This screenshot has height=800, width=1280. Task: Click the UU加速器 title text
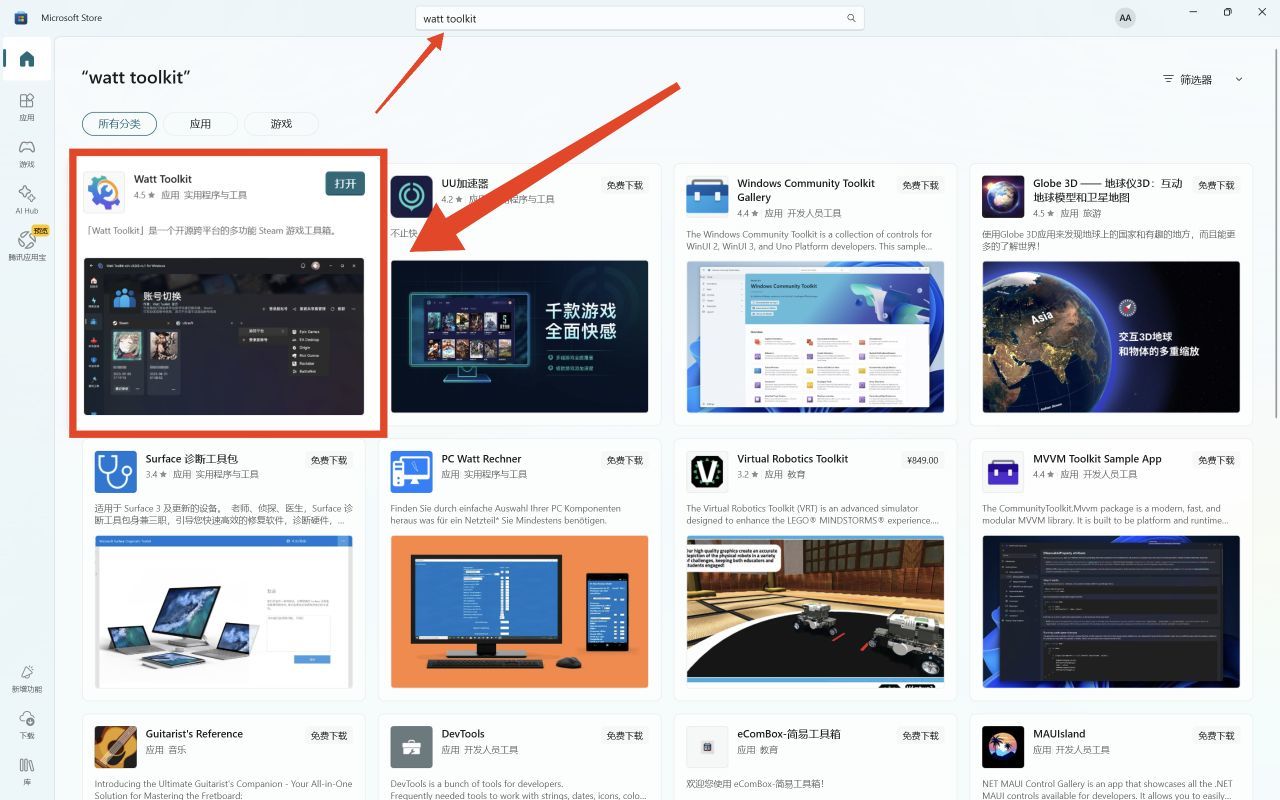pos(465,183)
